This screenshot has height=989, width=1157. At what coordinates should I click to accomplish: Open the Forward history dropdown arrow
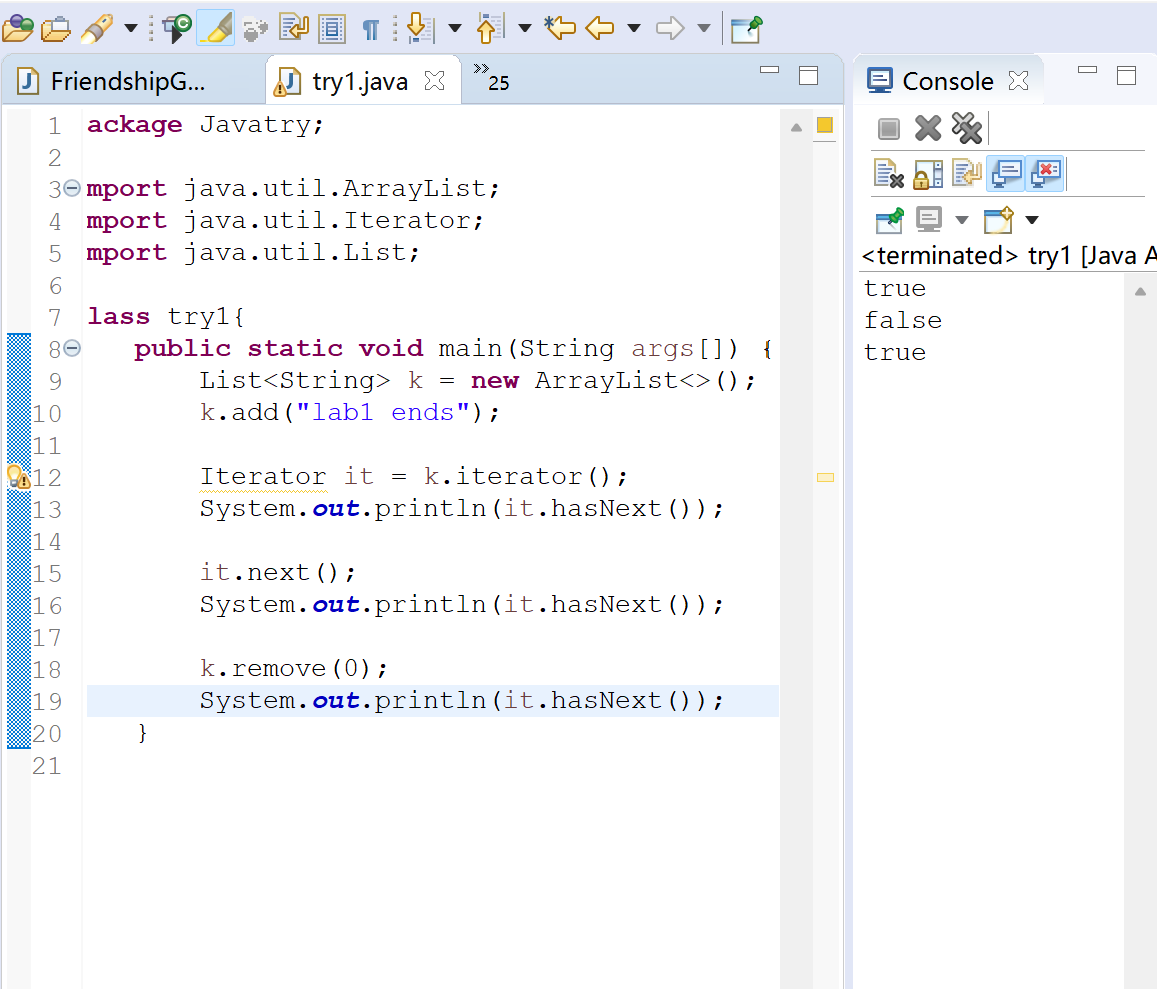[x=704, y=29]
